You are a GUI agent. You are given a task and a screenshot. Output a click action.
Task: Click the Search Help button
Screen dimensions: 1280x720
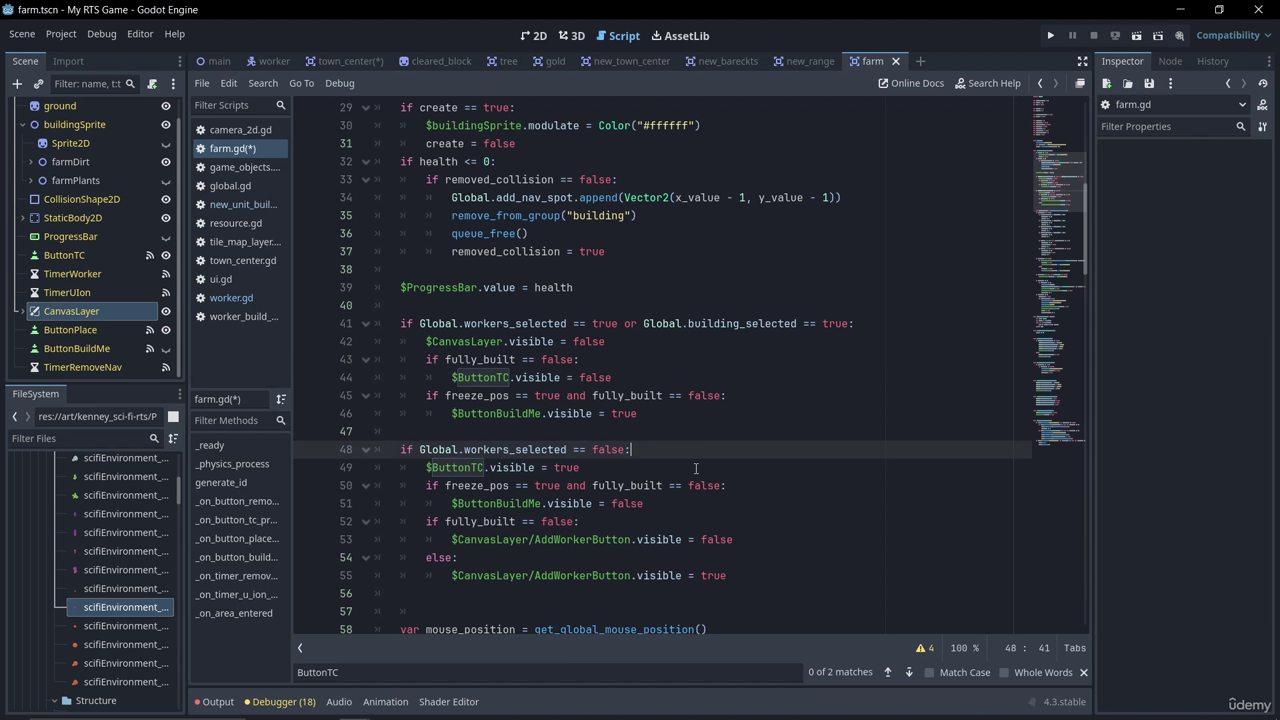click(988, 84)
